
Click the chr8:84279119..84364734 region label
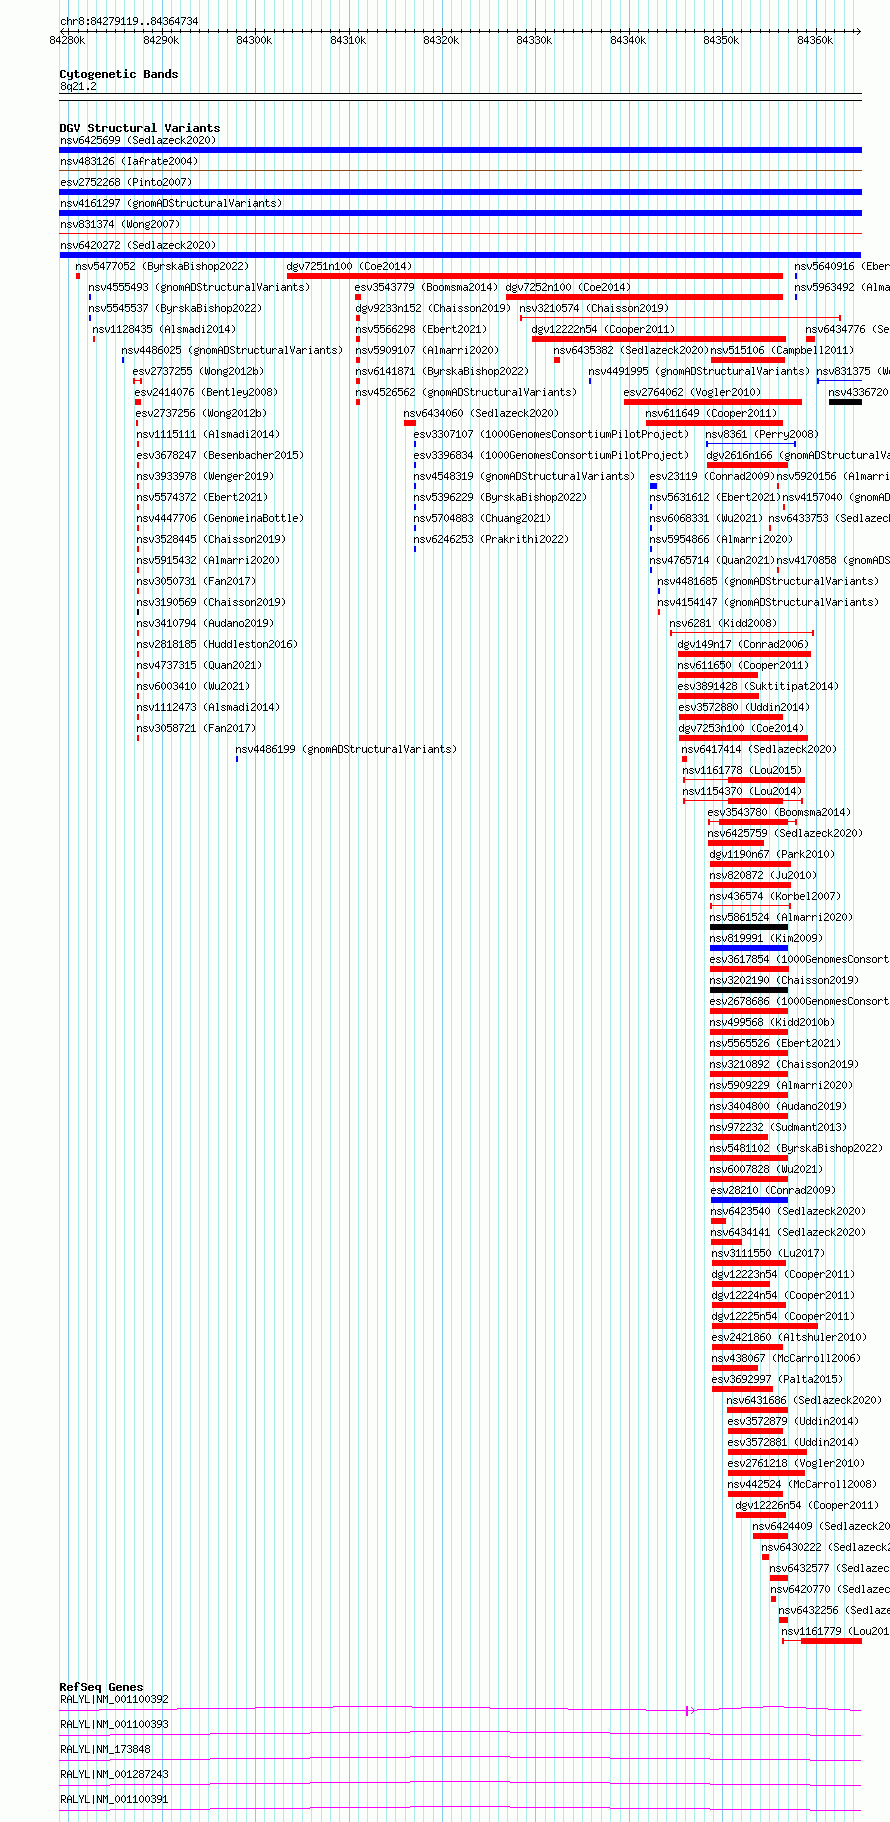click(x=129, y=21)
